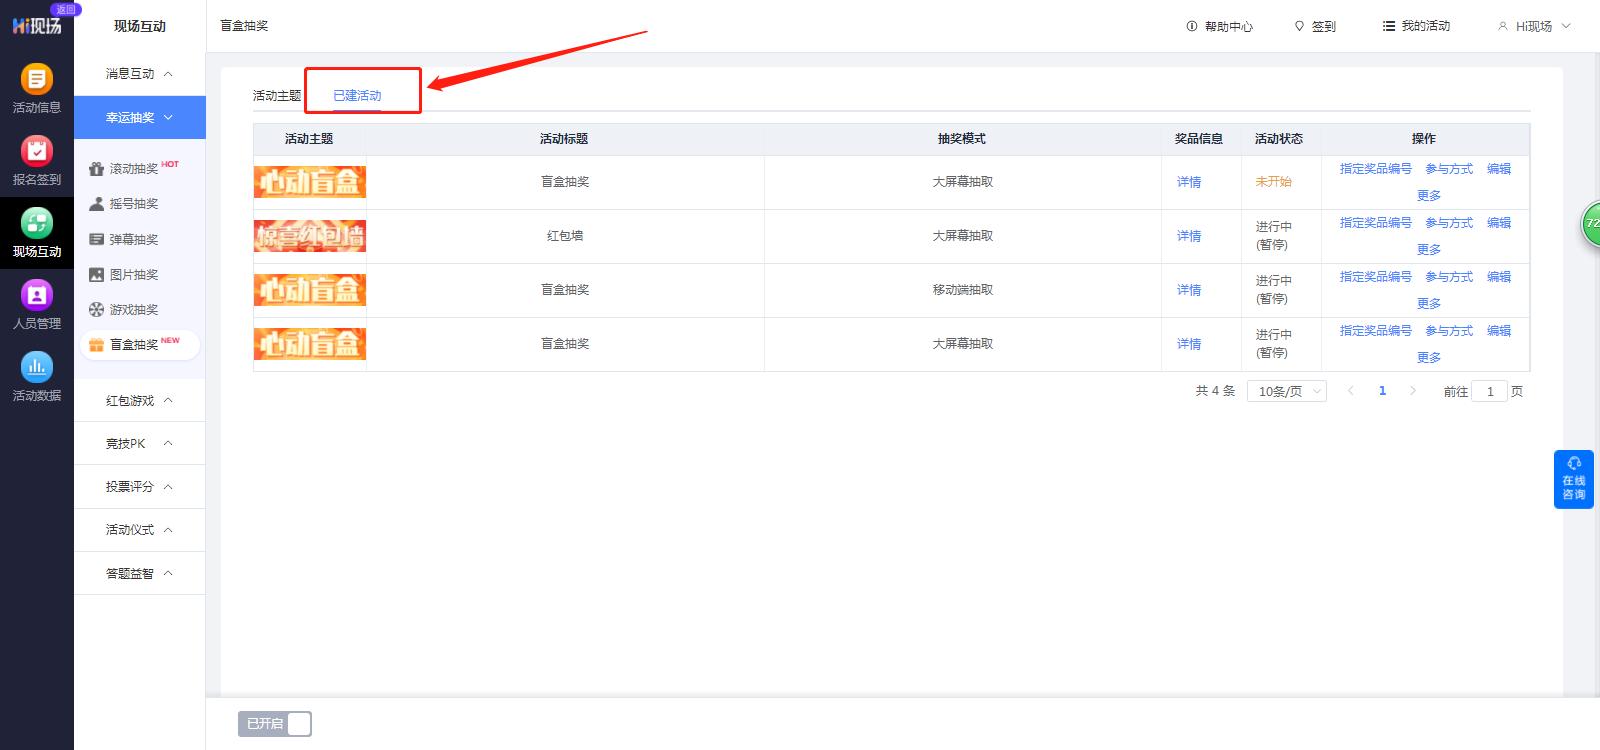Click 参与方式 in the 移动端抽取 row
Image resolution: width=1600 pixels, height=750 pixels.
(1449, 277)
